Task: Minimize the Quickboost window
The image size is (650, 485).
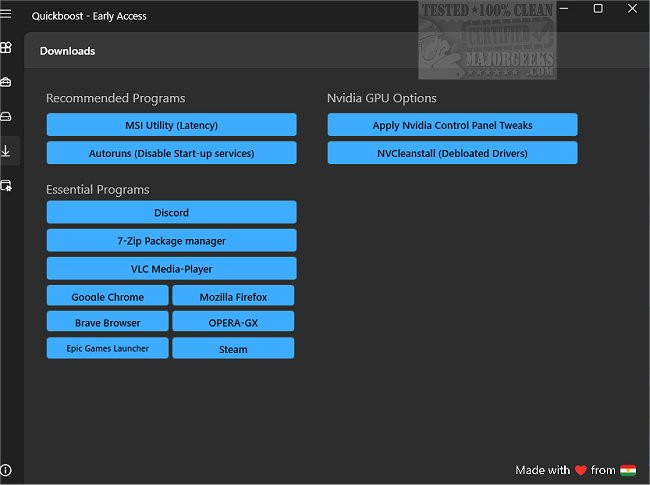Action: click(x=564, y=8)
